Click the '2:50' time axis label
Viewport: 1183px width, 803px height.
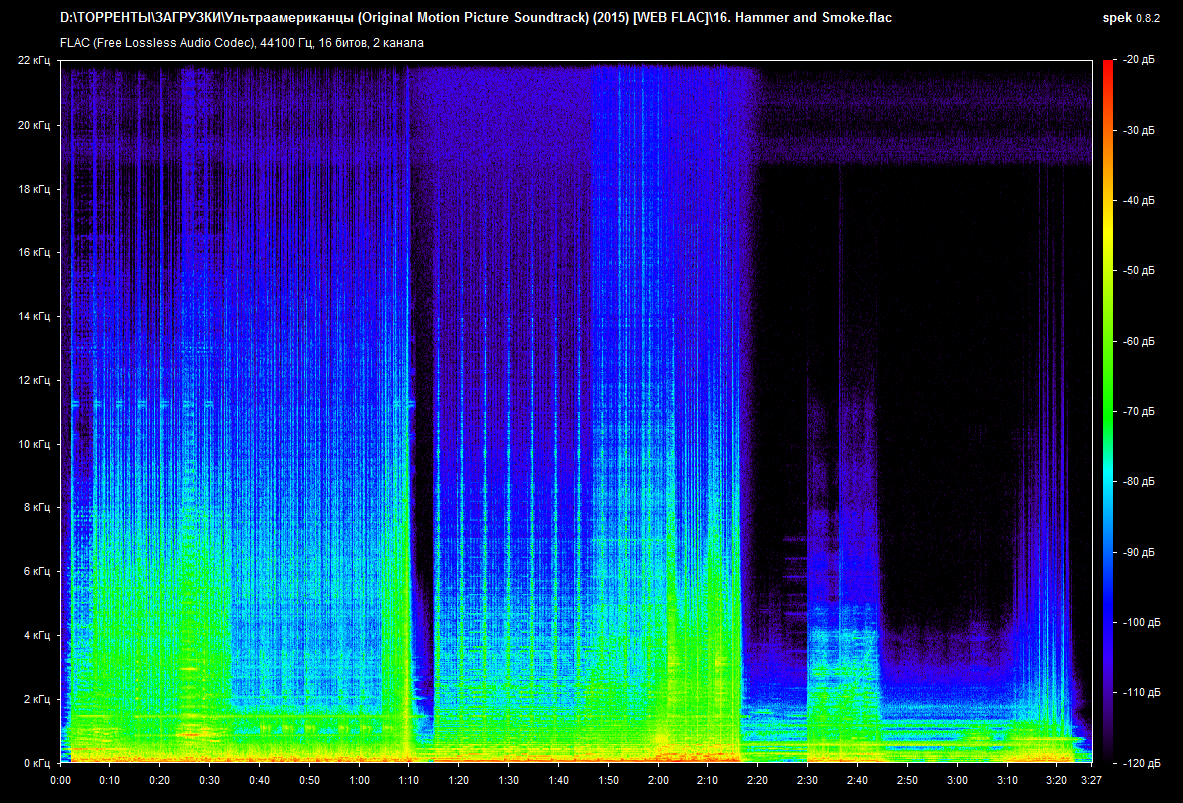coord(908,780)
